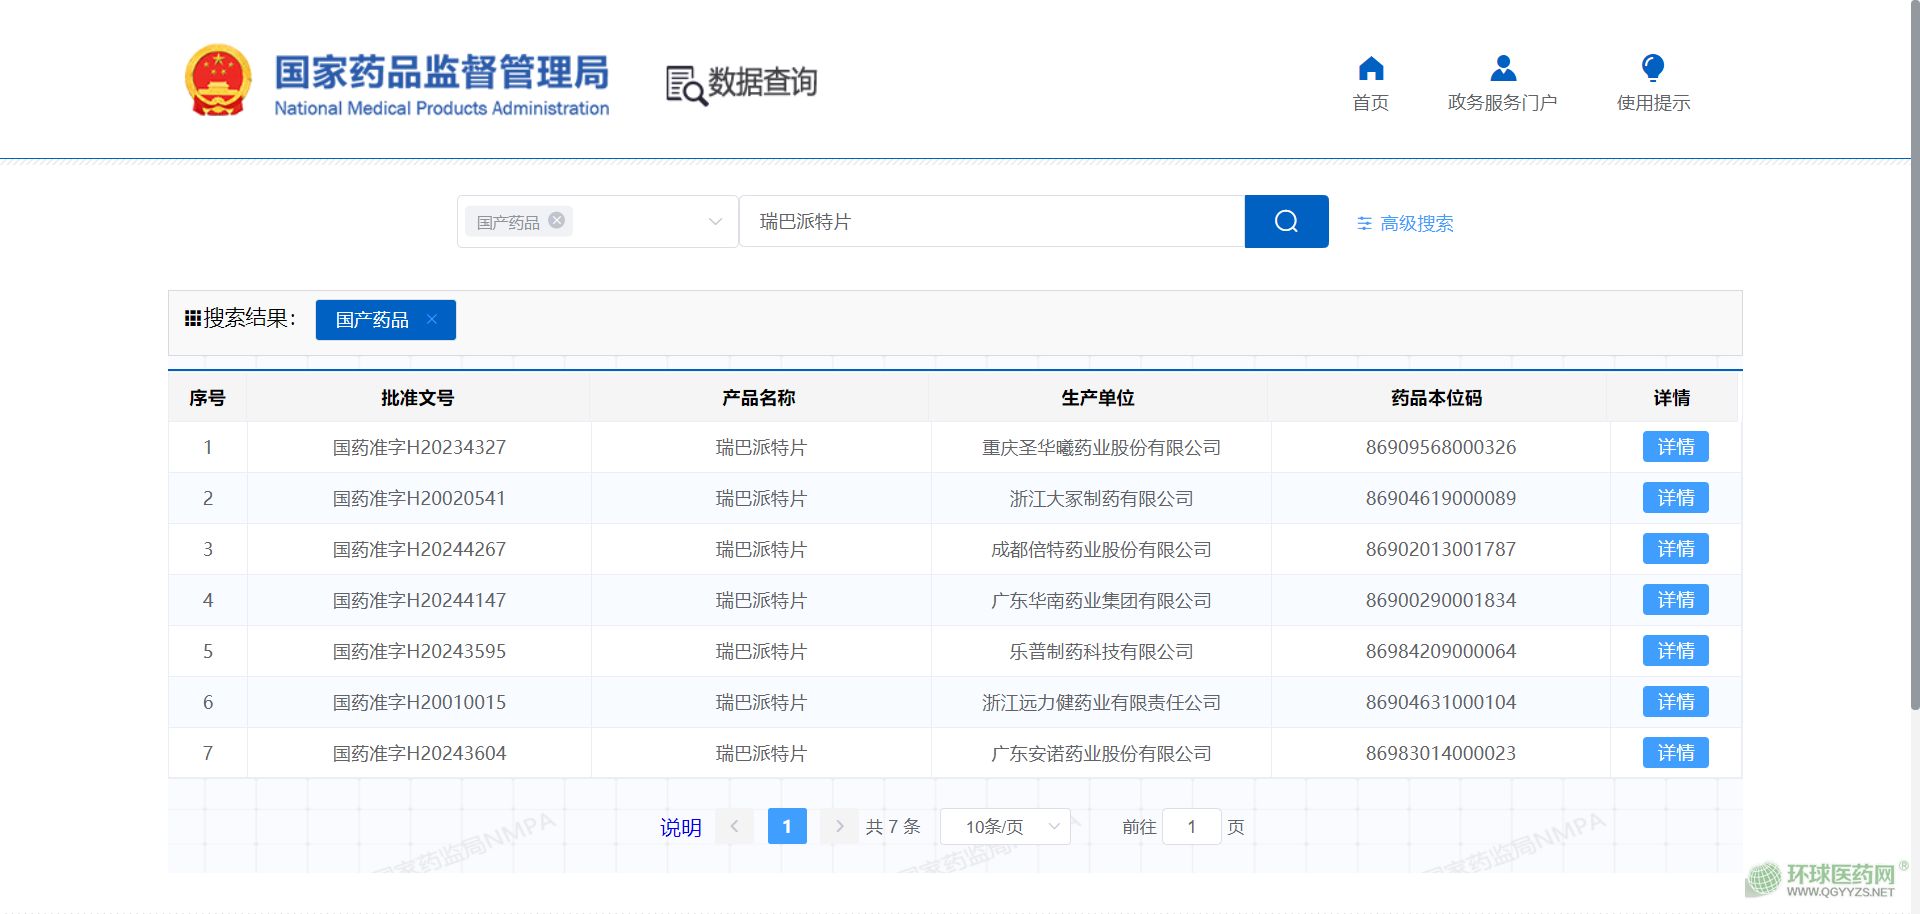
Task: Open 详情 for 广东安诺药业 row
Action: click(1675, 753)
